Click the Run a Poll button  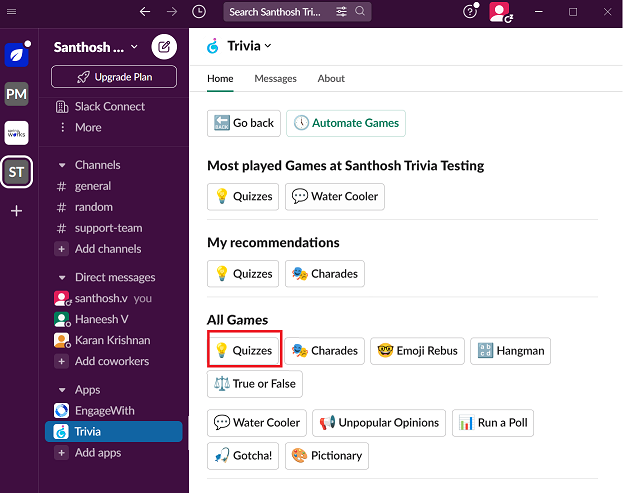click(493, 423)
